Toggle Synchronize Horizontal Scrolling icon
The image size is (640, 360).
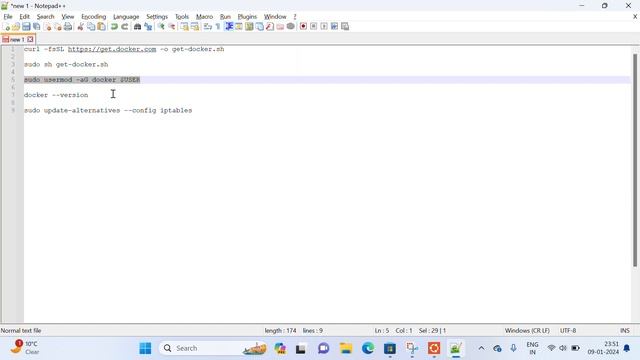coord(195,27)
